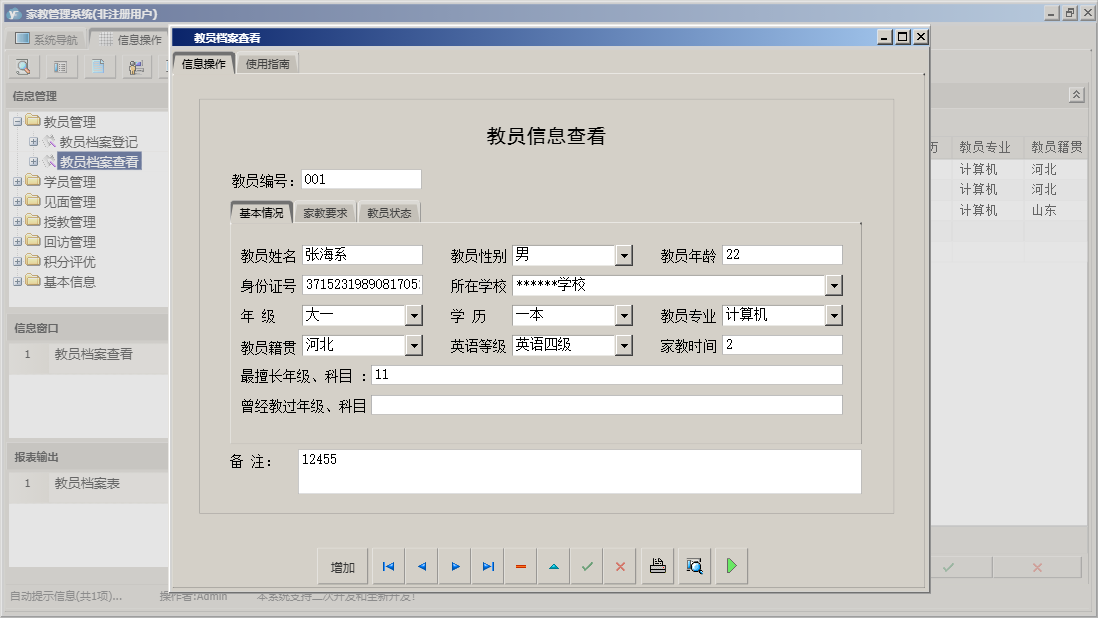Expand the 所在学校 dropdown list
This screenshot has width=1098, height=618.
[833, 285]
